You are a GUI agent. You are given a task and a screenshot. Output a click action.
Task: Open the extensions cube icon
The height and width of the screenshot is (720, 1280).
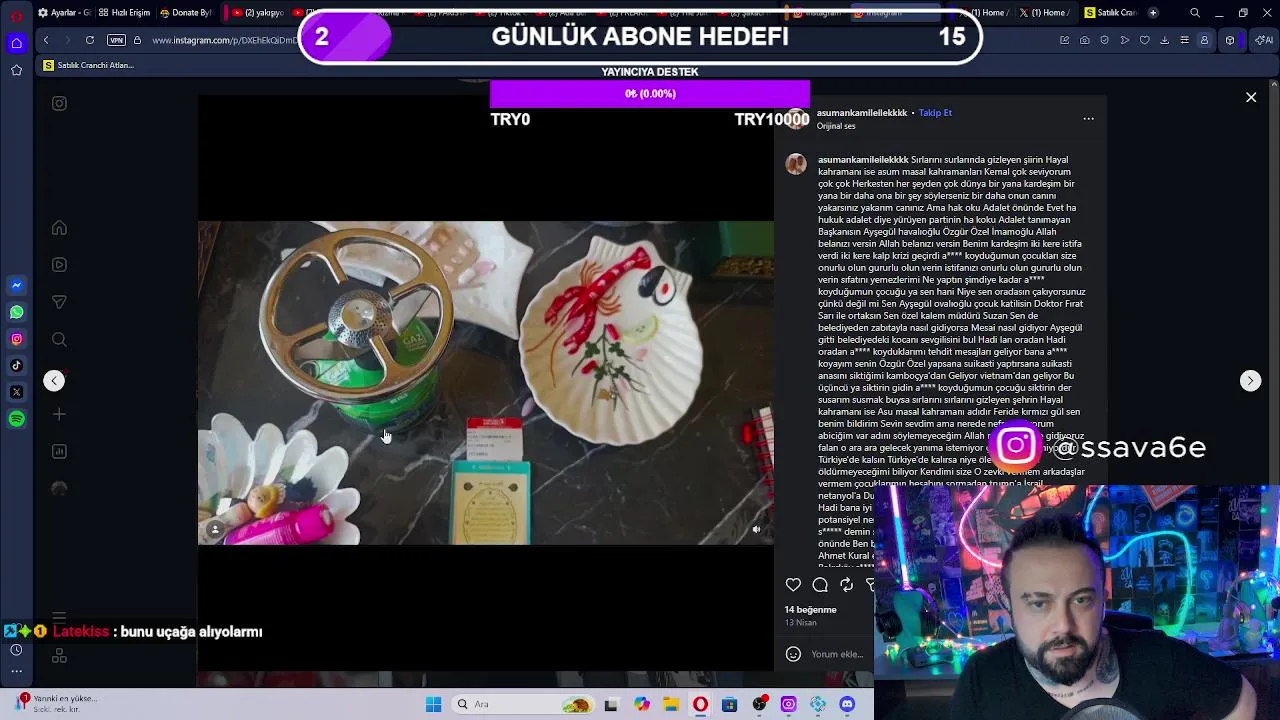[1230, 40]
